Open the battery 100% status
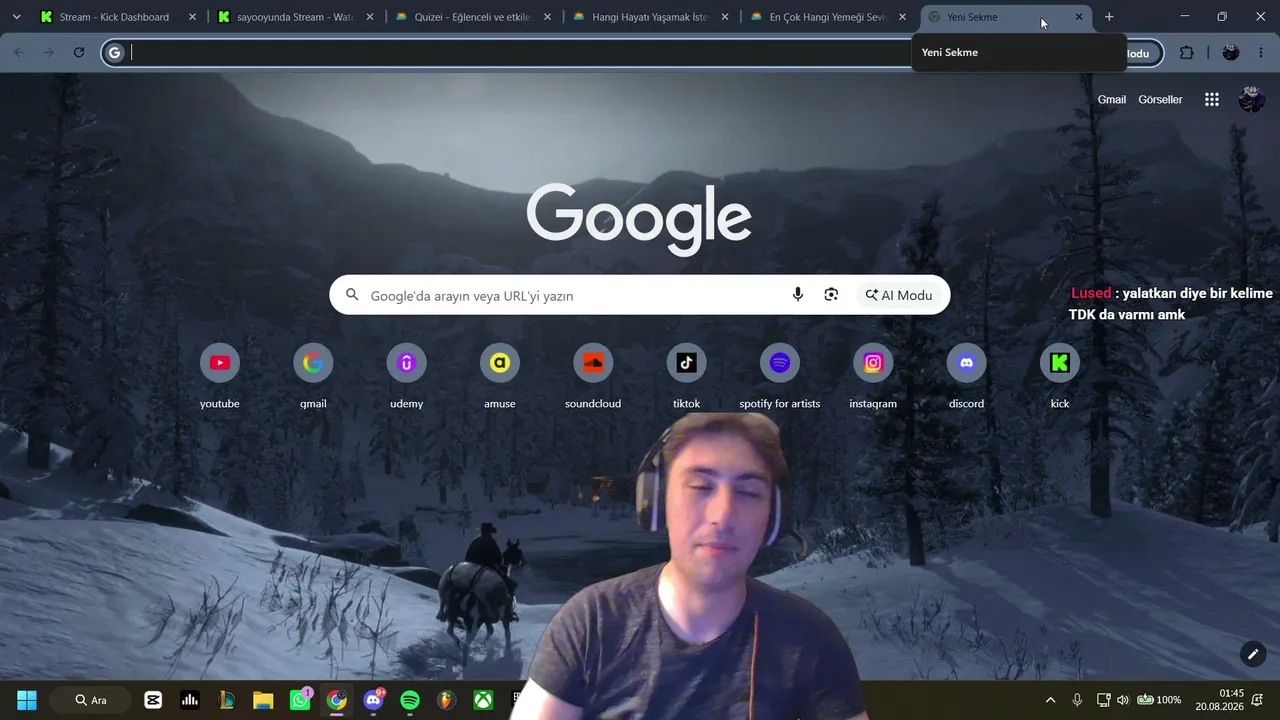The width and height of the screenshot is (1280, 720). point(1159,700)
